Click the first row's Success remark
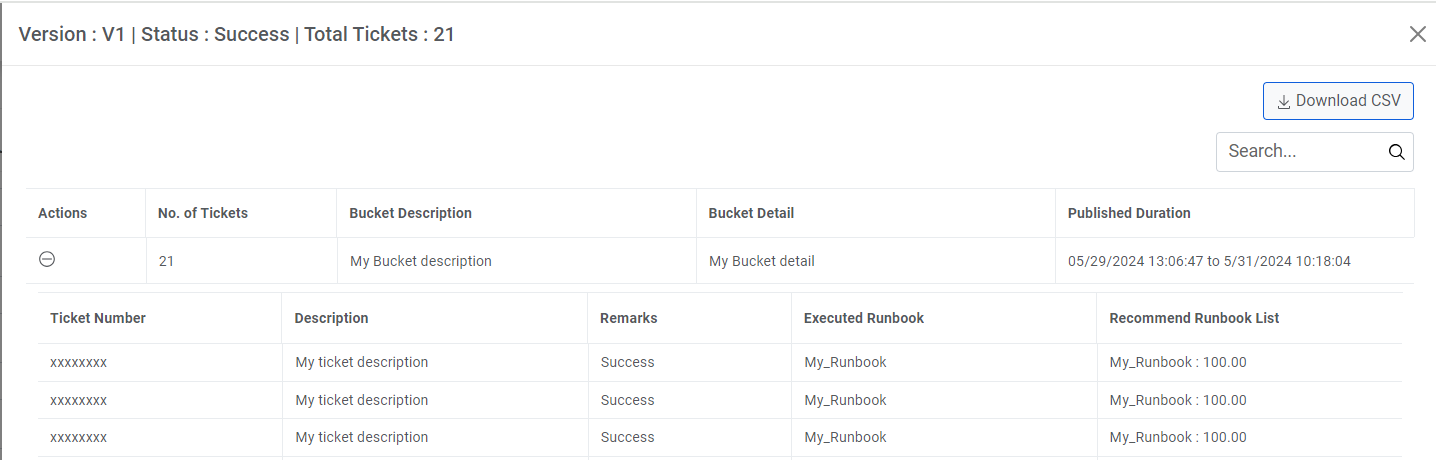Image resolution: width=1436 pixels, height=460 pixels. [x=627, y=362]
